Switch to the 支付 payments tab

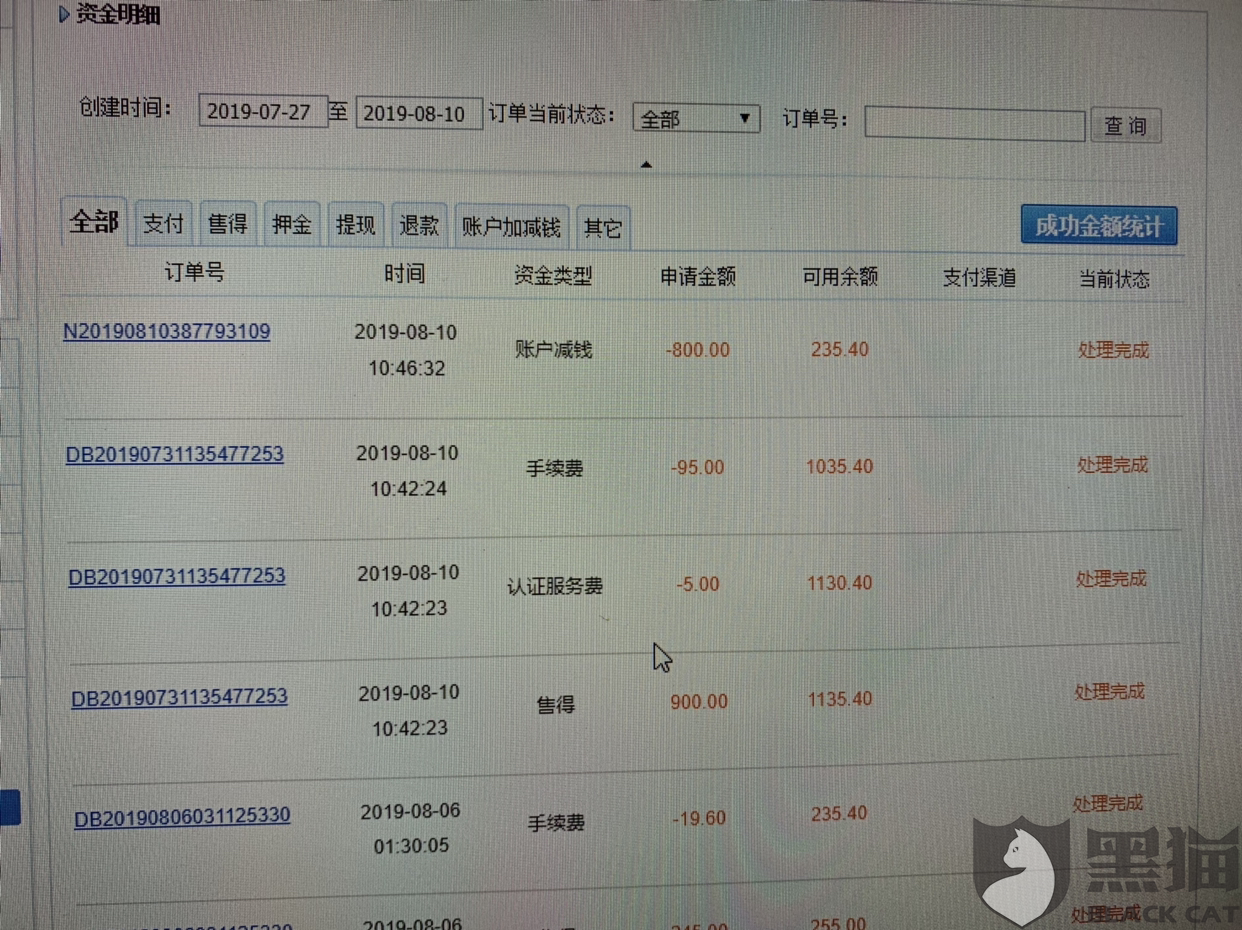(163, 224)
